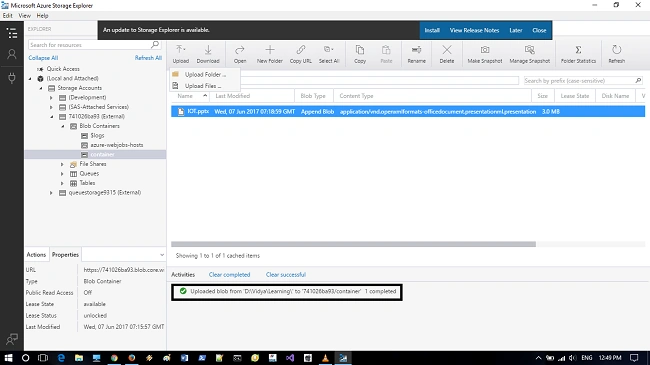Image resolution: width=650 pixels, height=365 pixels.
Task: Open the Connect plug sidebar icon
Action: coord(12,78)
